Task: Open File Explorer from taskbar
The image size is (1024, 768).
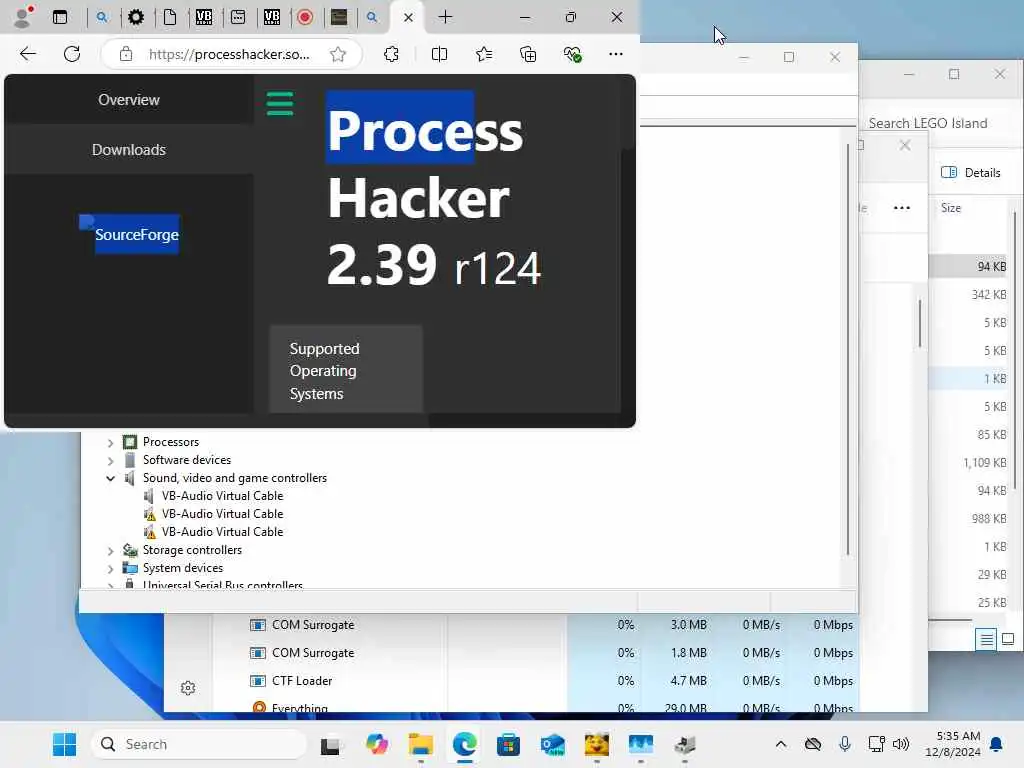Action: point(421,744)
